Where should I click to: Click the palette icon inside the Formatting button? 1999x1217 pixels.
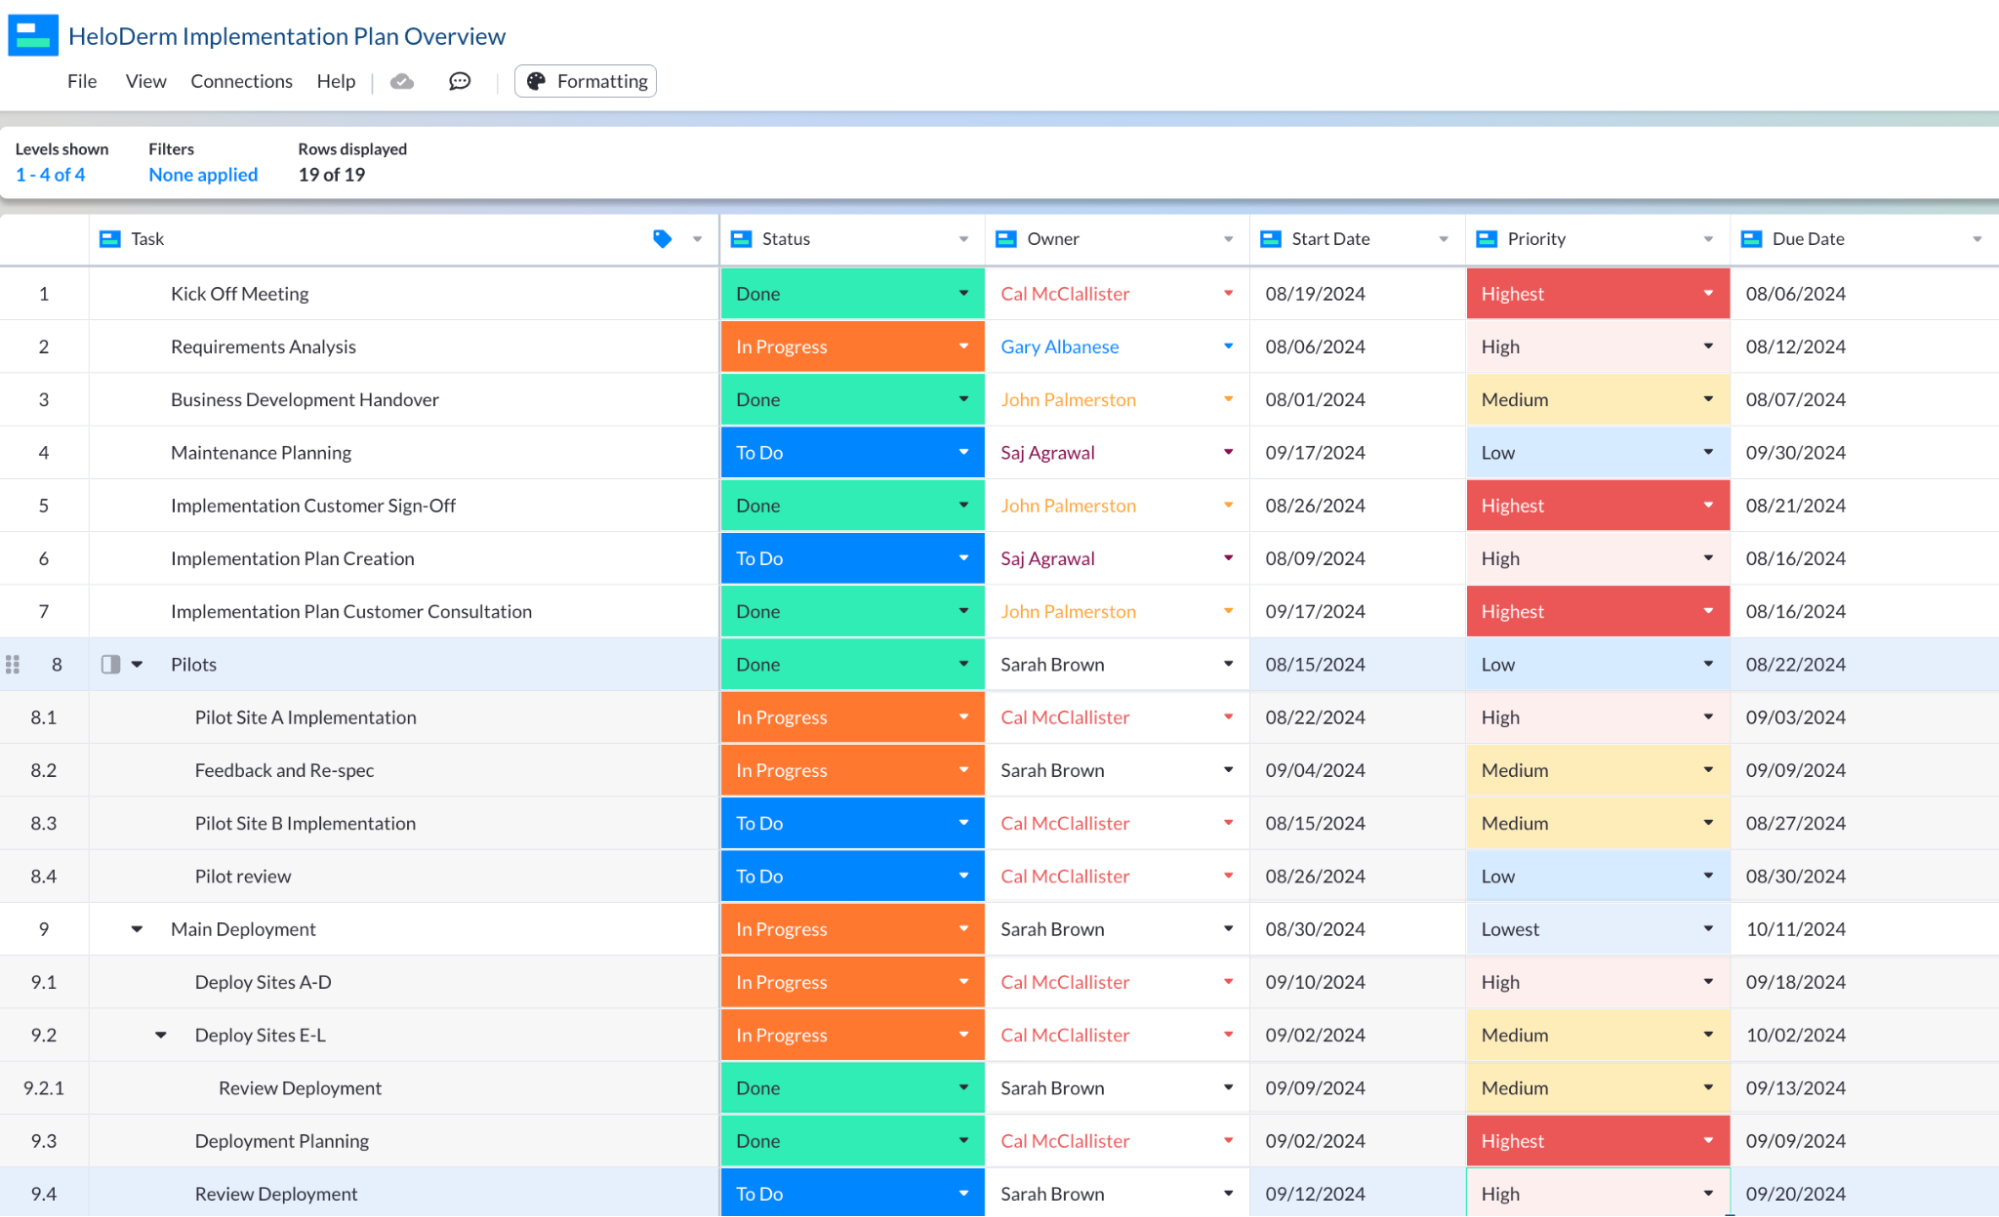[537, 81]
